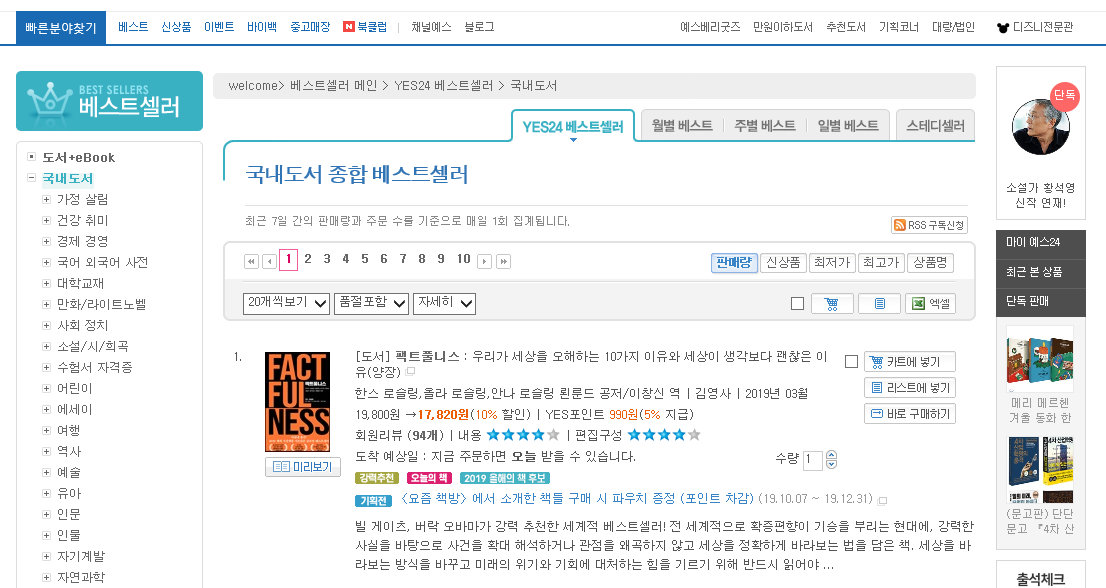Open the 20개씩보기 dropdown

click(x=286, y=303)
